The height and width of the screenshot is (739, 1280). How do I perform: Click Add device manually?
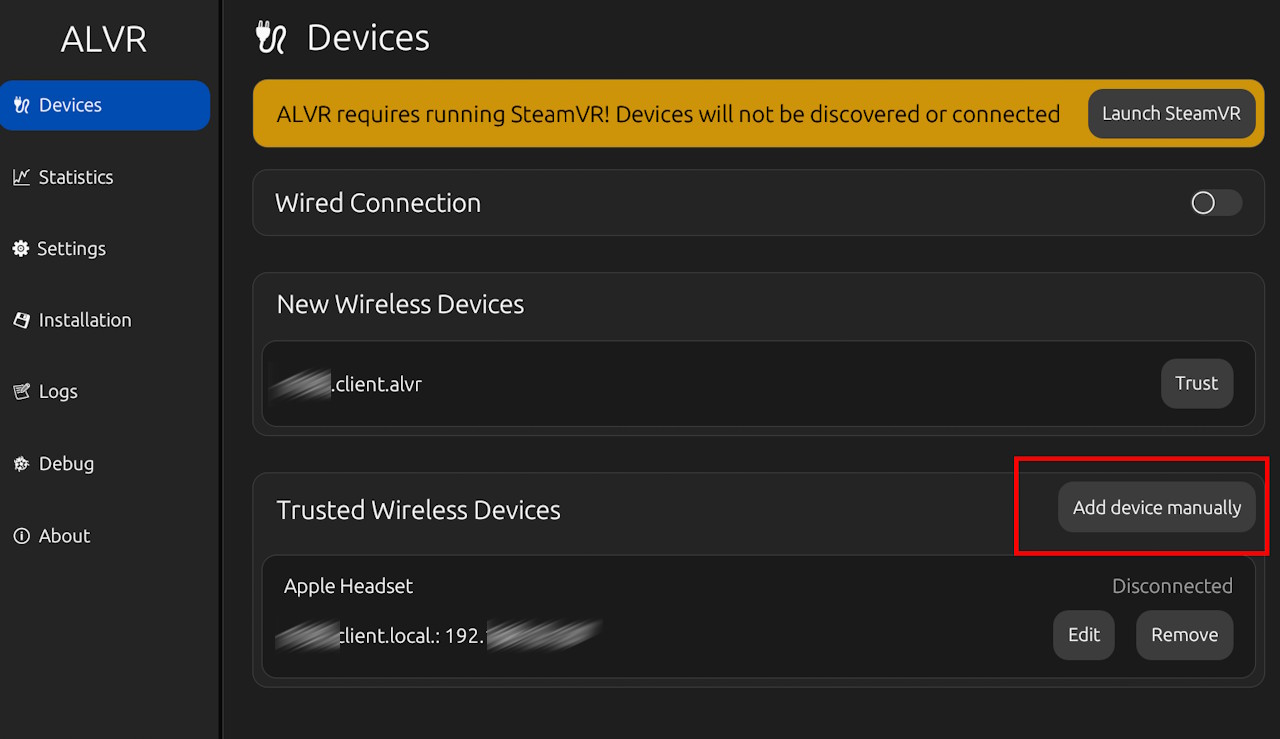(x=1156, y=508)
